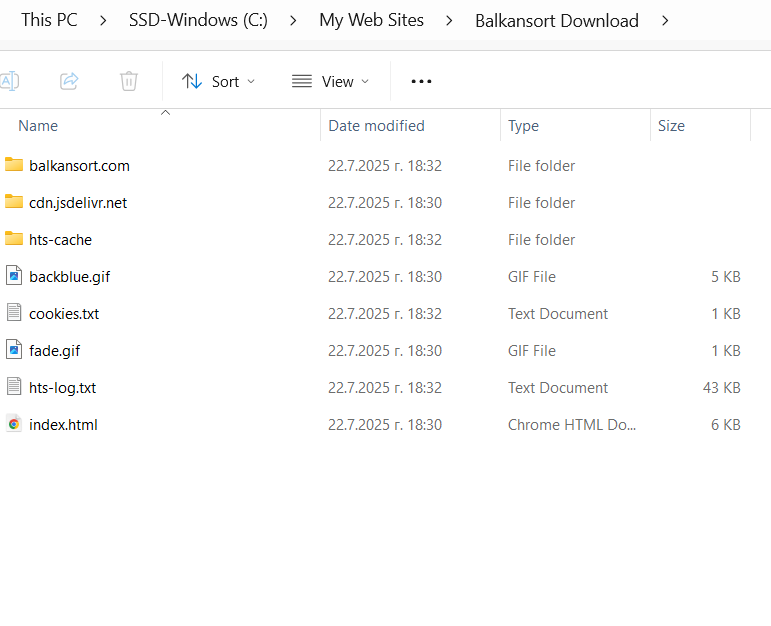Expand chevron after Balkansort Download breadcrumb
Viewport: 771px width, 626px height.
666,20
